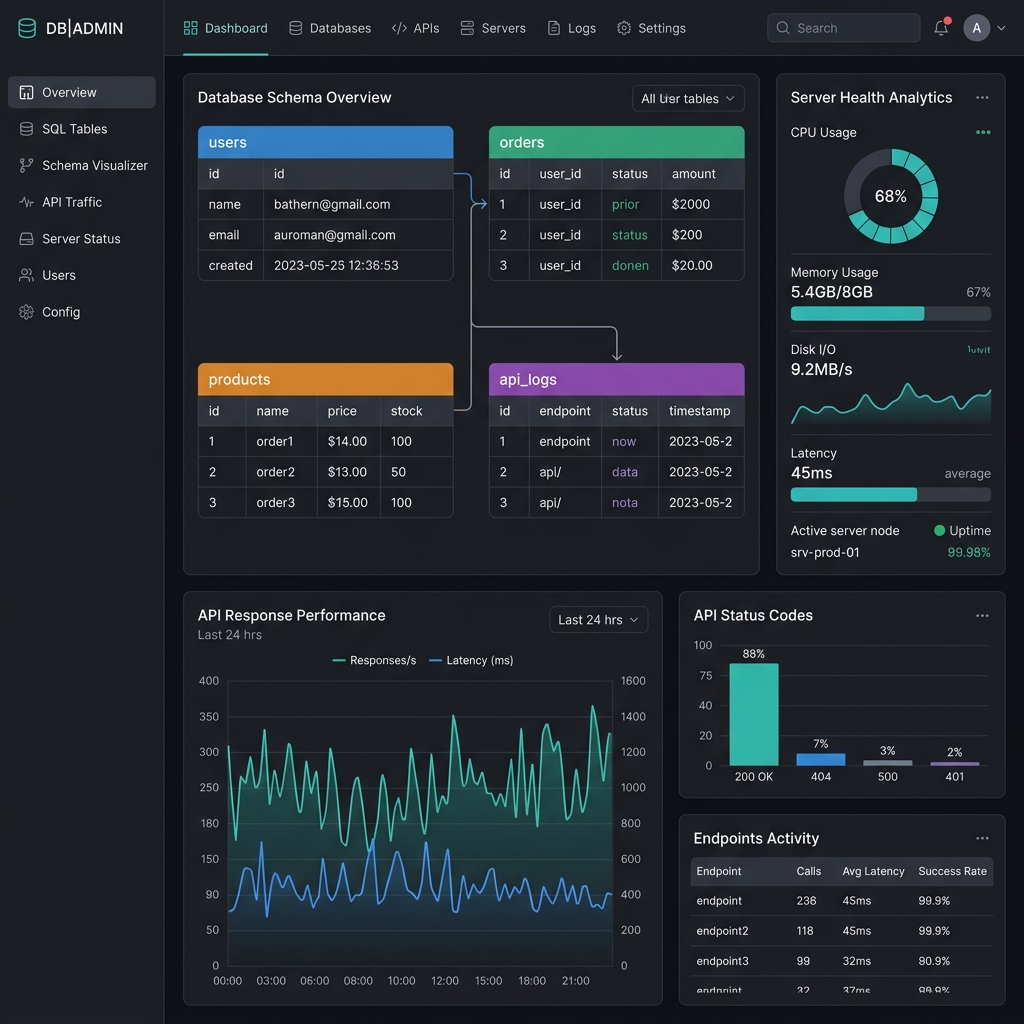Click the Search input field

coord(843,28)
